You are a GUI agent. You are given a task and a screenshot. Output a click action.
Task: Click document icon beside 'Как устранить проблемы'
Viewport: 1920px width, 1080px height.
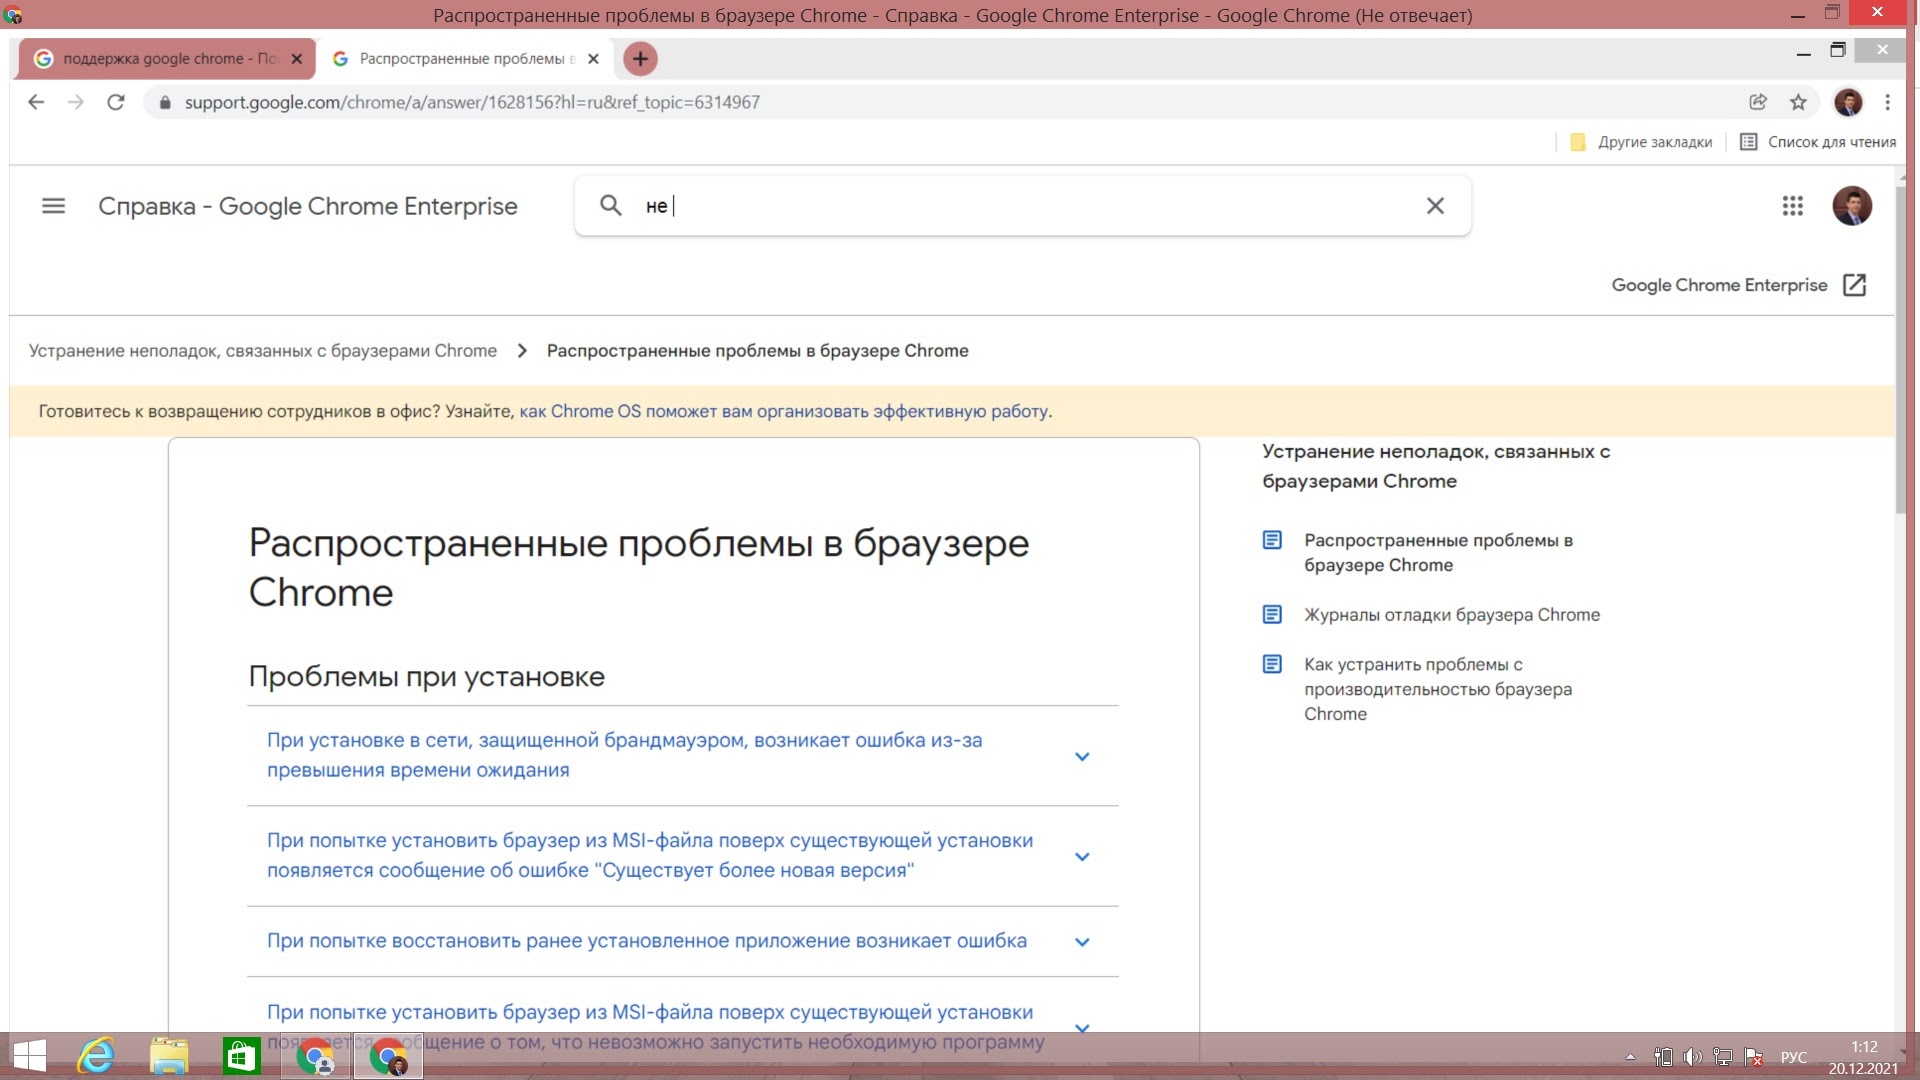1272,664
